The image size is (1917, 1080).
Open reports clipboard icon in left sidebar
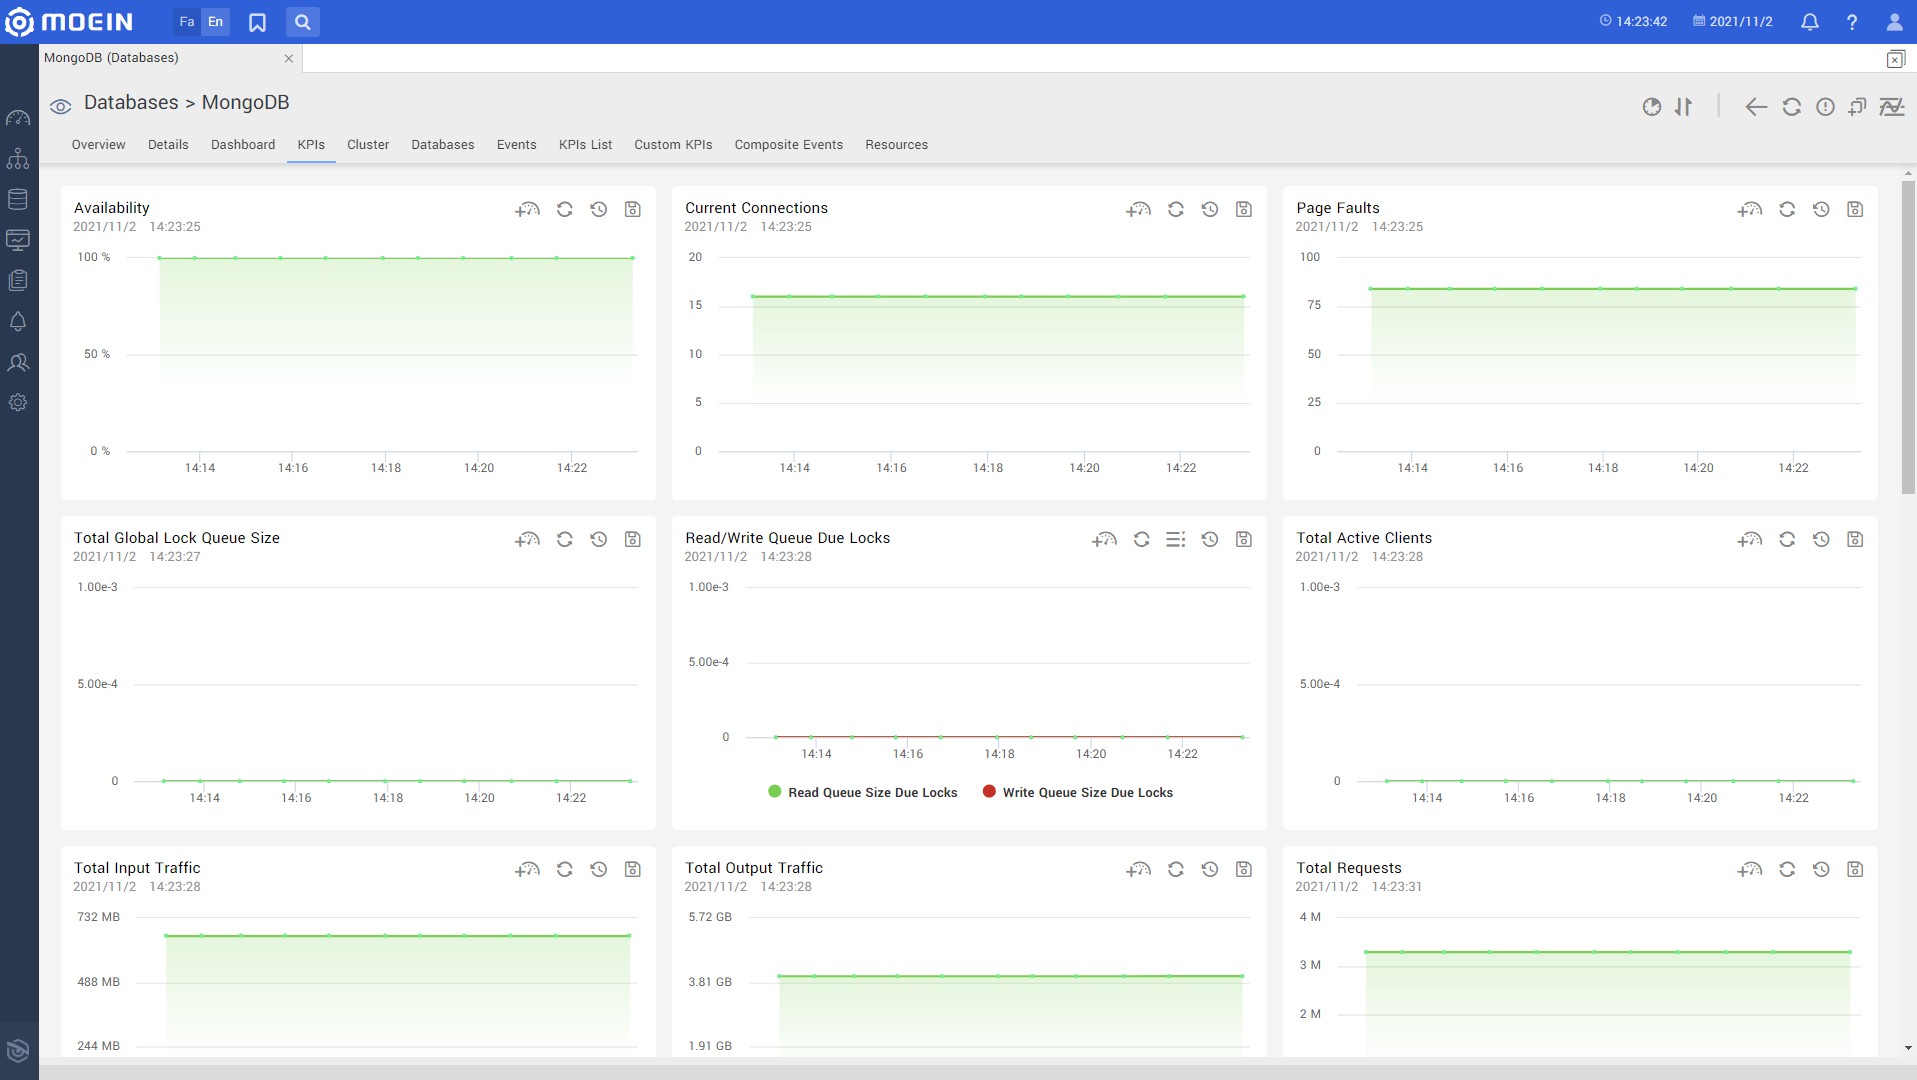[18, 281]
